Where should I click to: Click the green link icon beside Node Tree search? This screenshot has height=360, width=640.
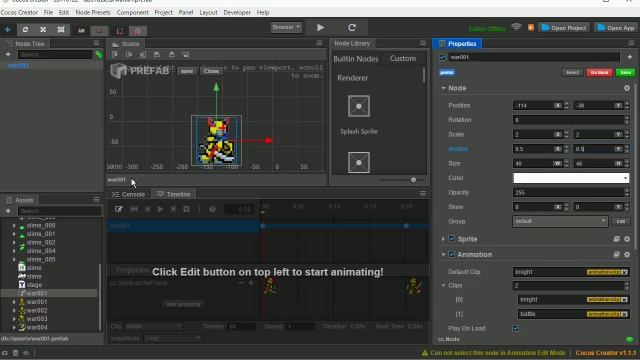[x=99, y=54]
